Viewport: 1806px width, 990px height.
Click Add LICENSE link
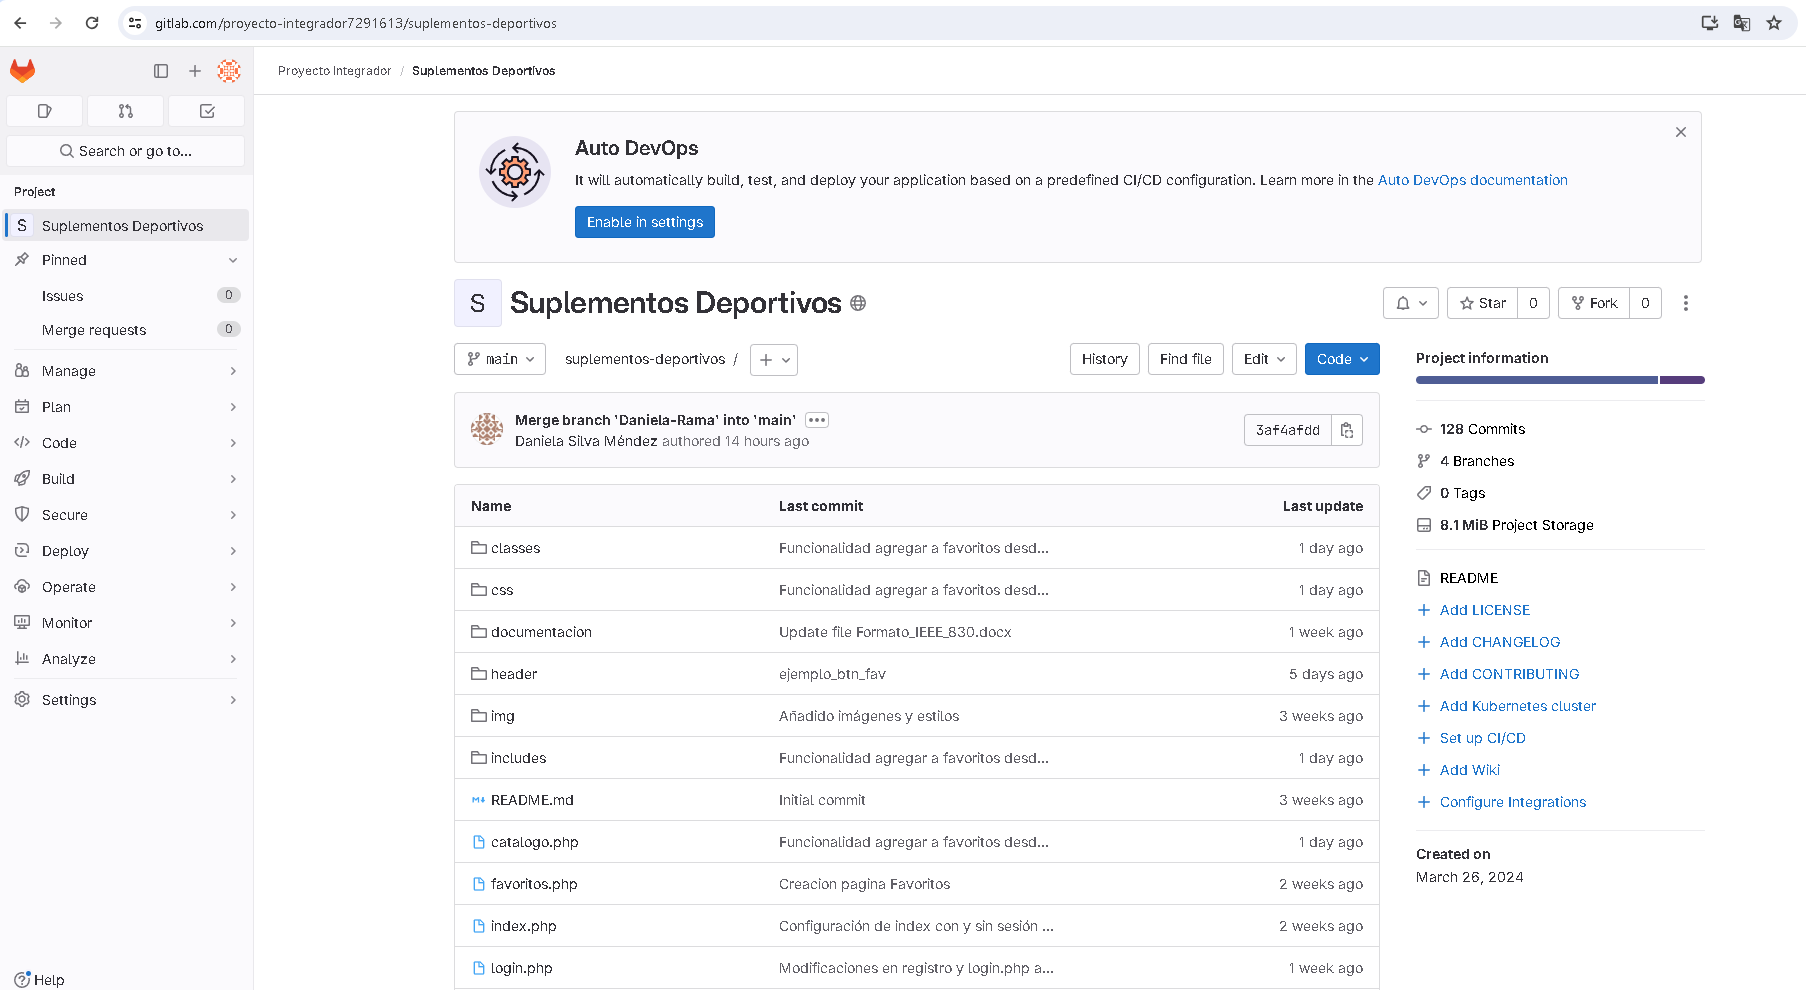click(x=1485, y=610)
